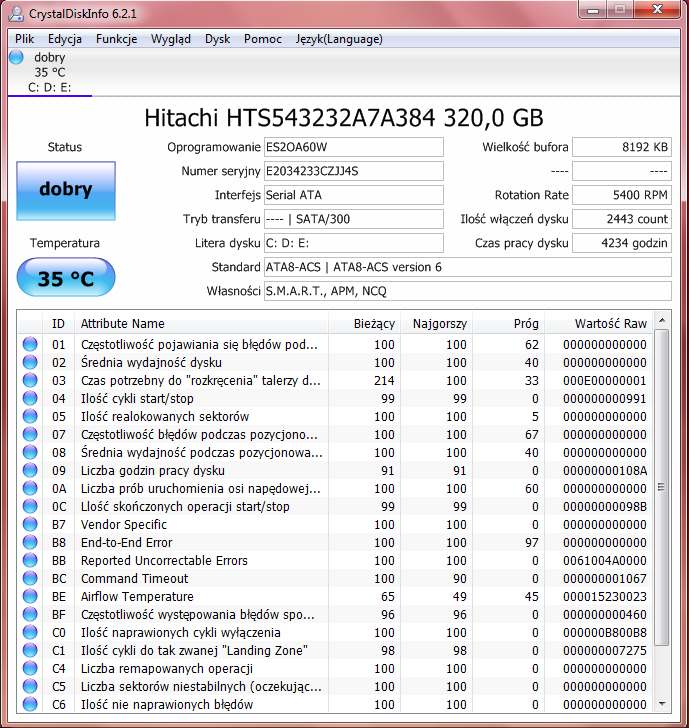Click the orb beside Command Timeout
This screenshot has height=728, width=689.
point(30,578)
